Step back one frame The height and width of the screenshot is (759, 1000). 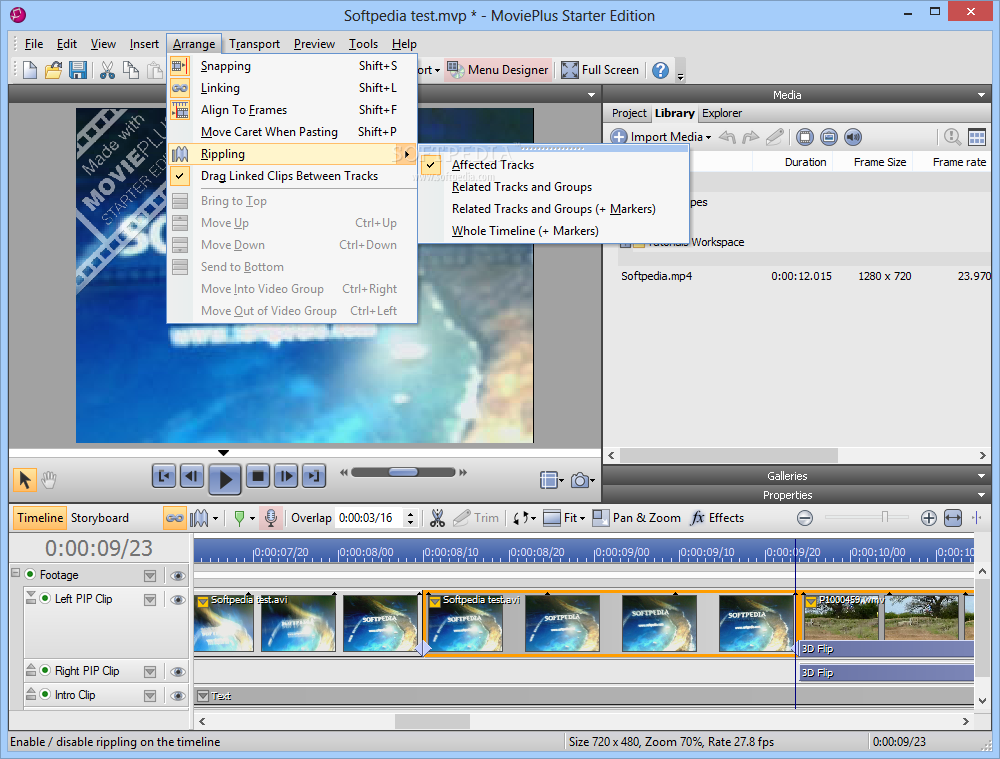(x=192, y=476)
